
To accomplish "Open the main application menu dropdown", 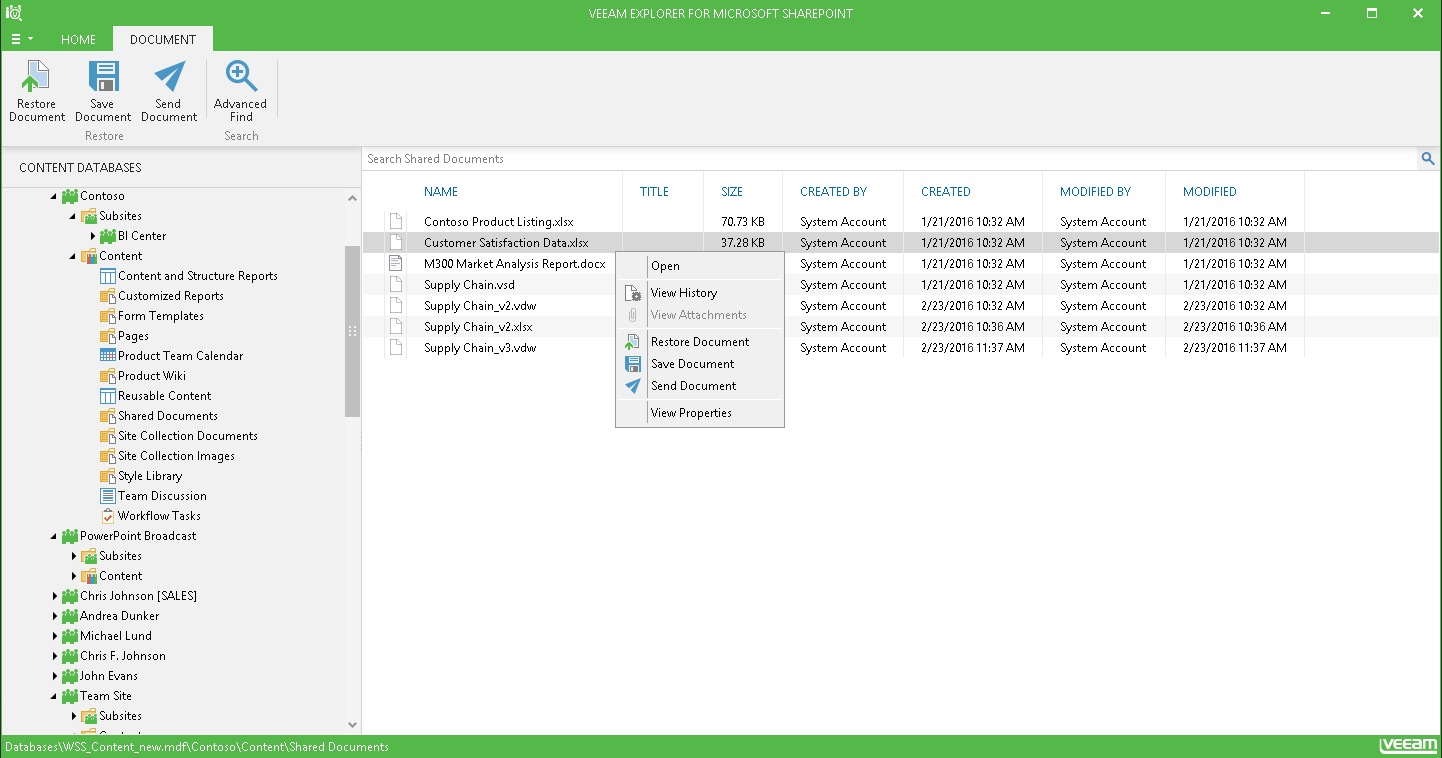I will coord(22,39).
